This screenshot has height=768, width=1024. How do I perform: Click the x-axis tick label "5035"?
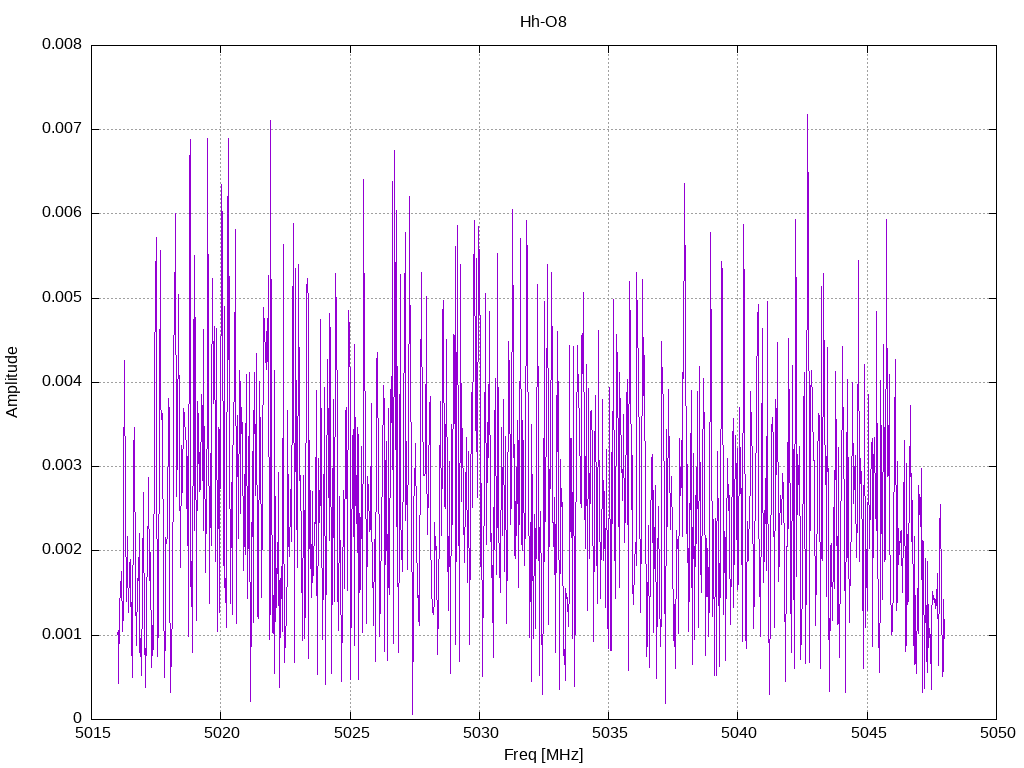click(609, 733)
